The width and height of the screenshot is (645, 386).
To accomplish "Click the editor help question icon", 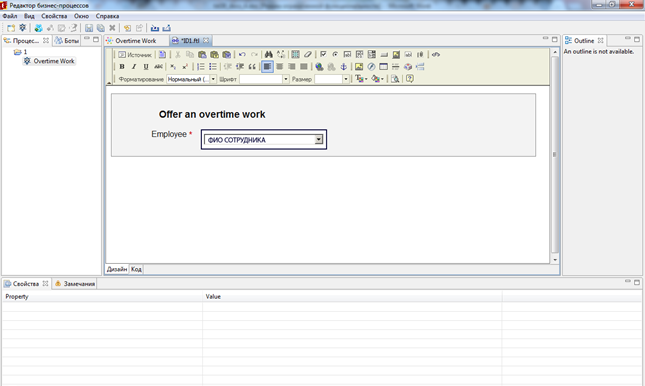I will point(410,79).
